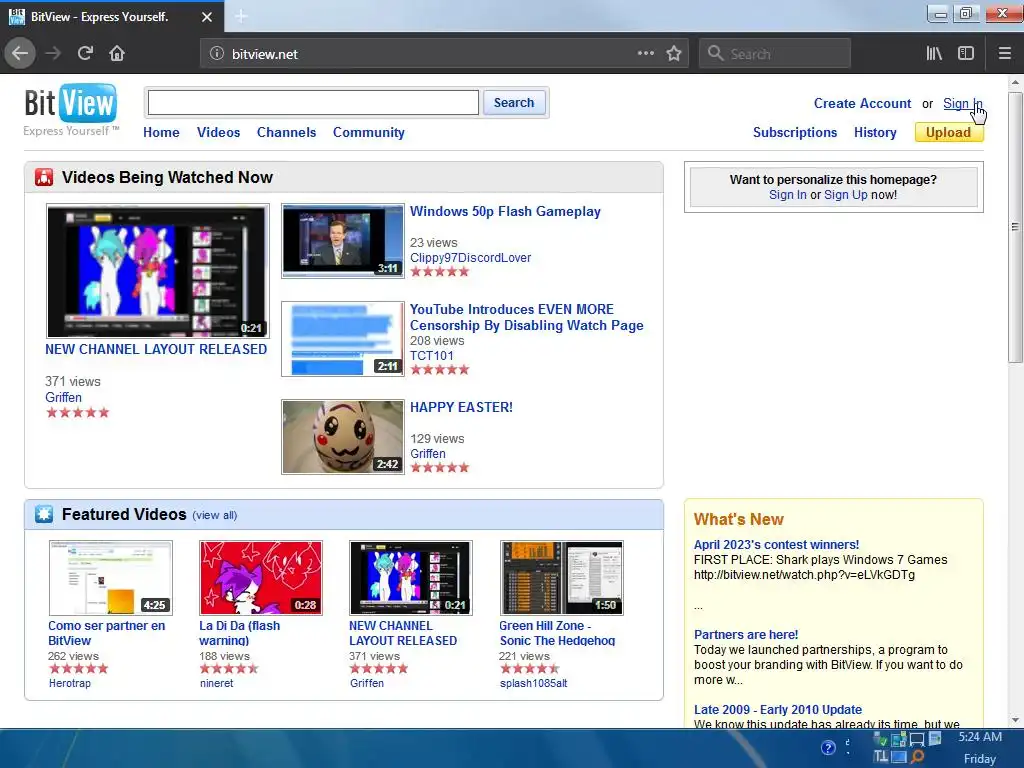
Task: Show site information icon in address bar
Action: [x=217, y=54]
